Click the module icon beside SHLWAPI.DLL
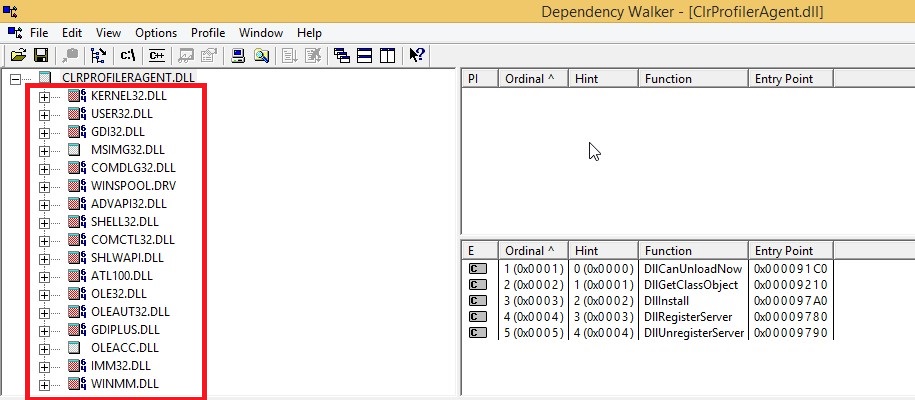Screen dimensions: 915x400 coord(76,258)
